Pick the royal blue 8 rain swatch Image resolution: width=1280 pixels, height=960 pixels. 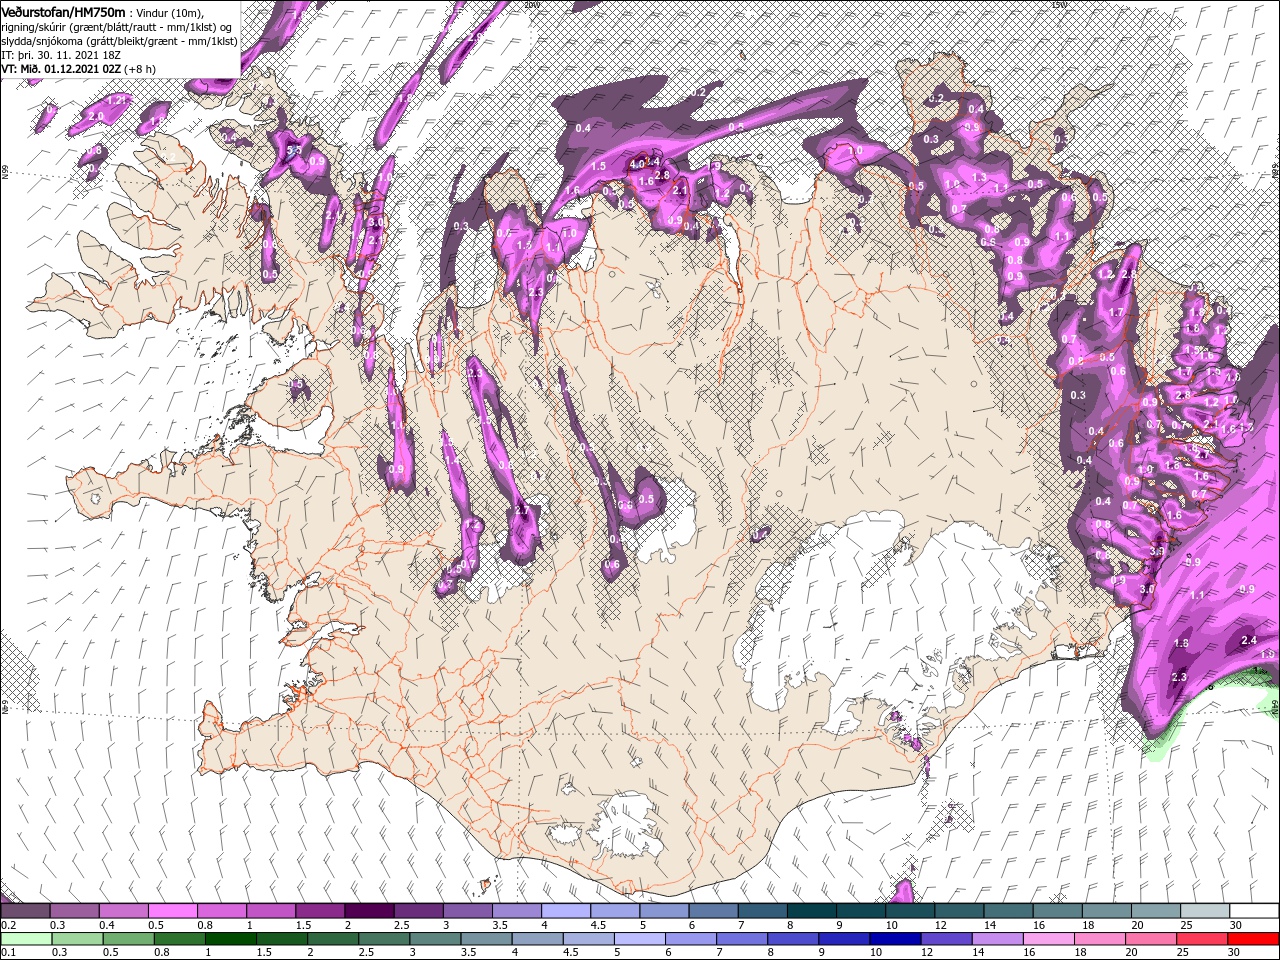tap(794, 938)
